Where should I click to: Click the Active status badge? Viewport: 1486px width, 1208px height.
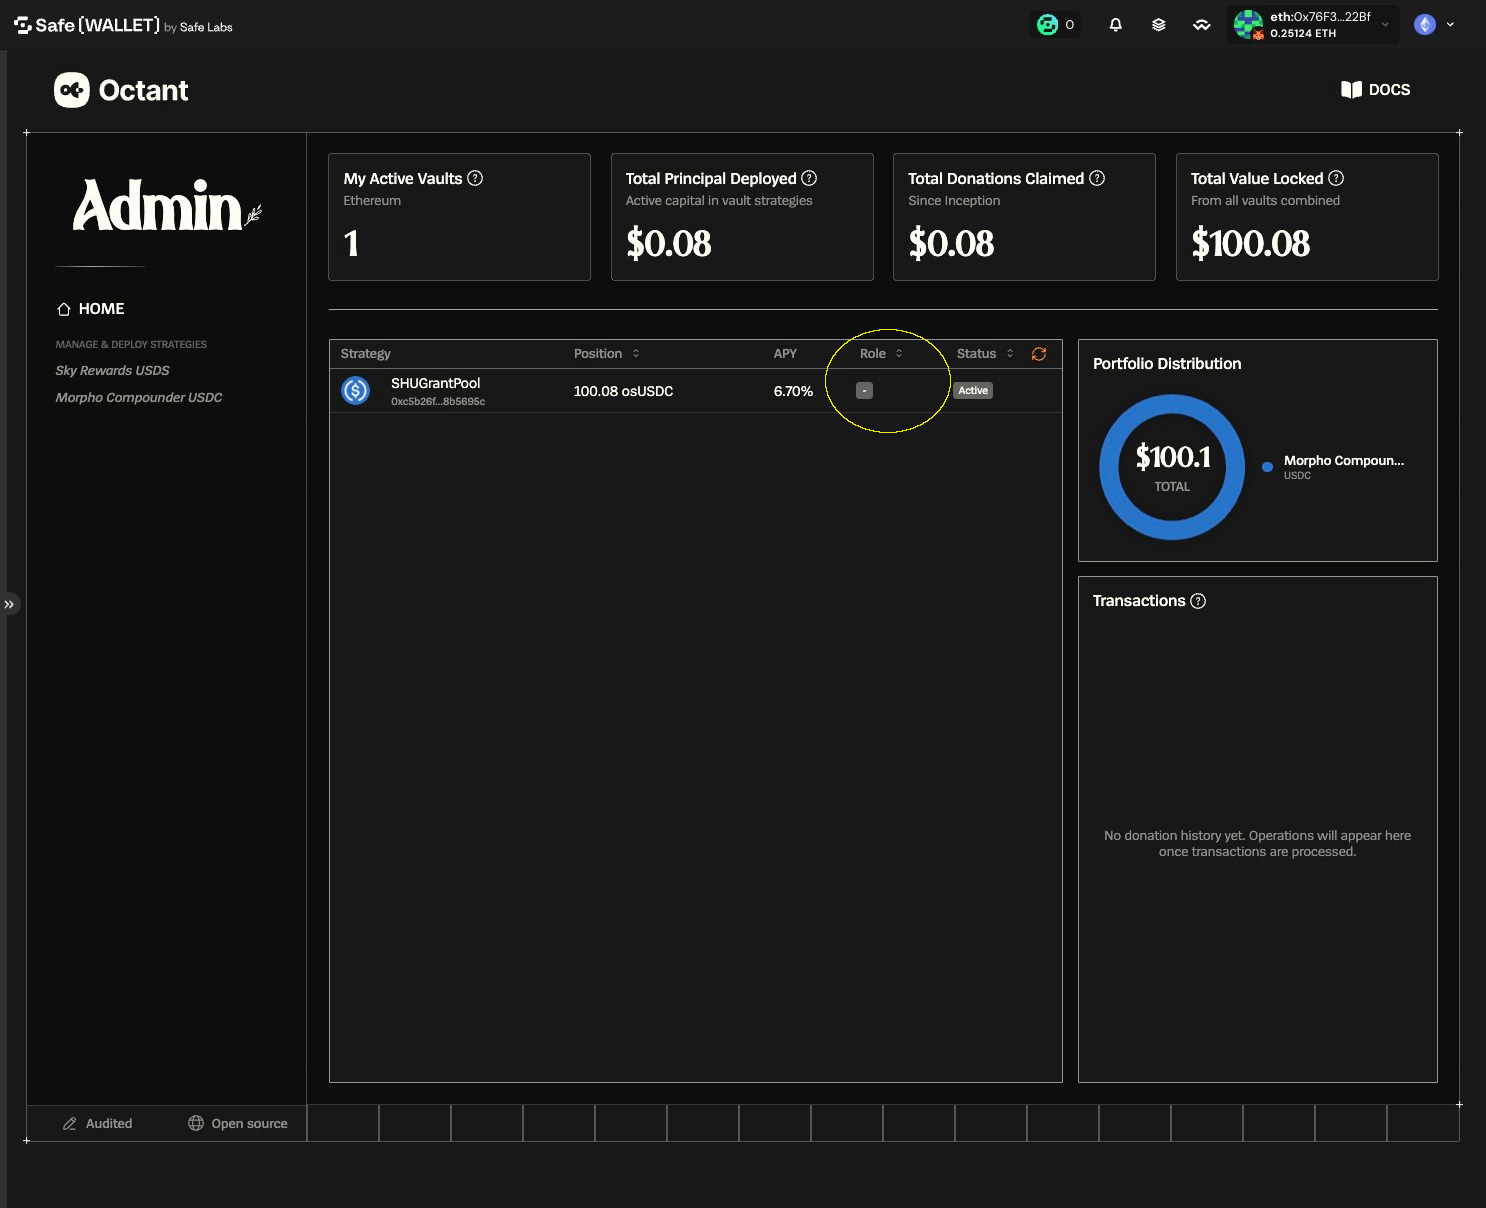(973, 391)
